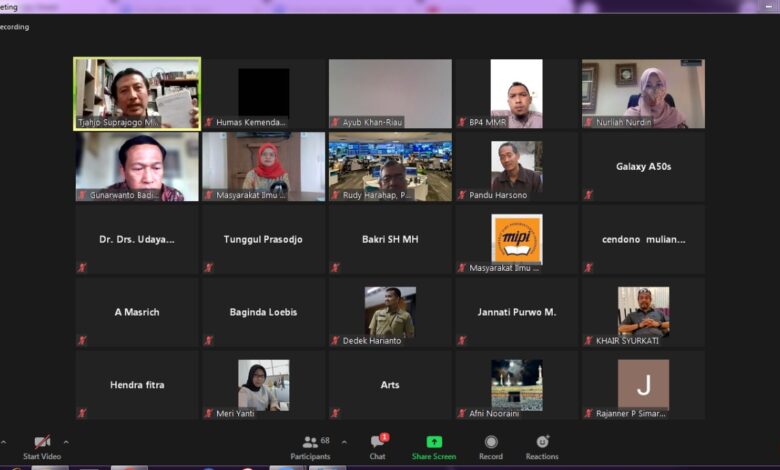780x470 pixels.
Task: Click the muted mic icon on Arts tile
Action: (x=335, y=413)
